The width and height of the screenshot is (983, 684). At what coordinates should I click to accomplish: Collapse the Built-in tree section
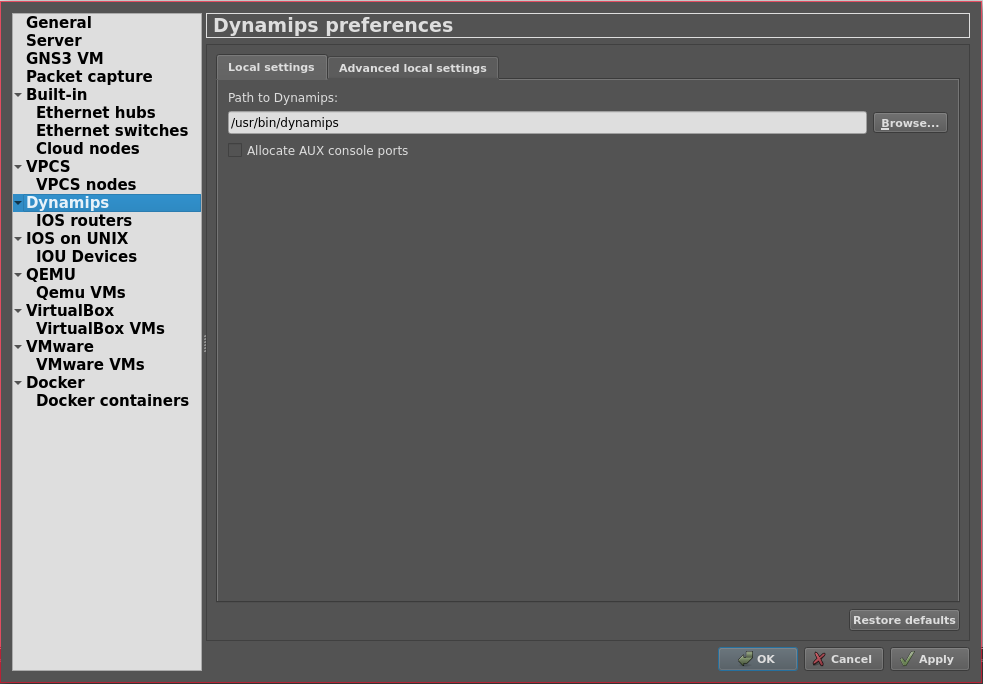point(18,95)
